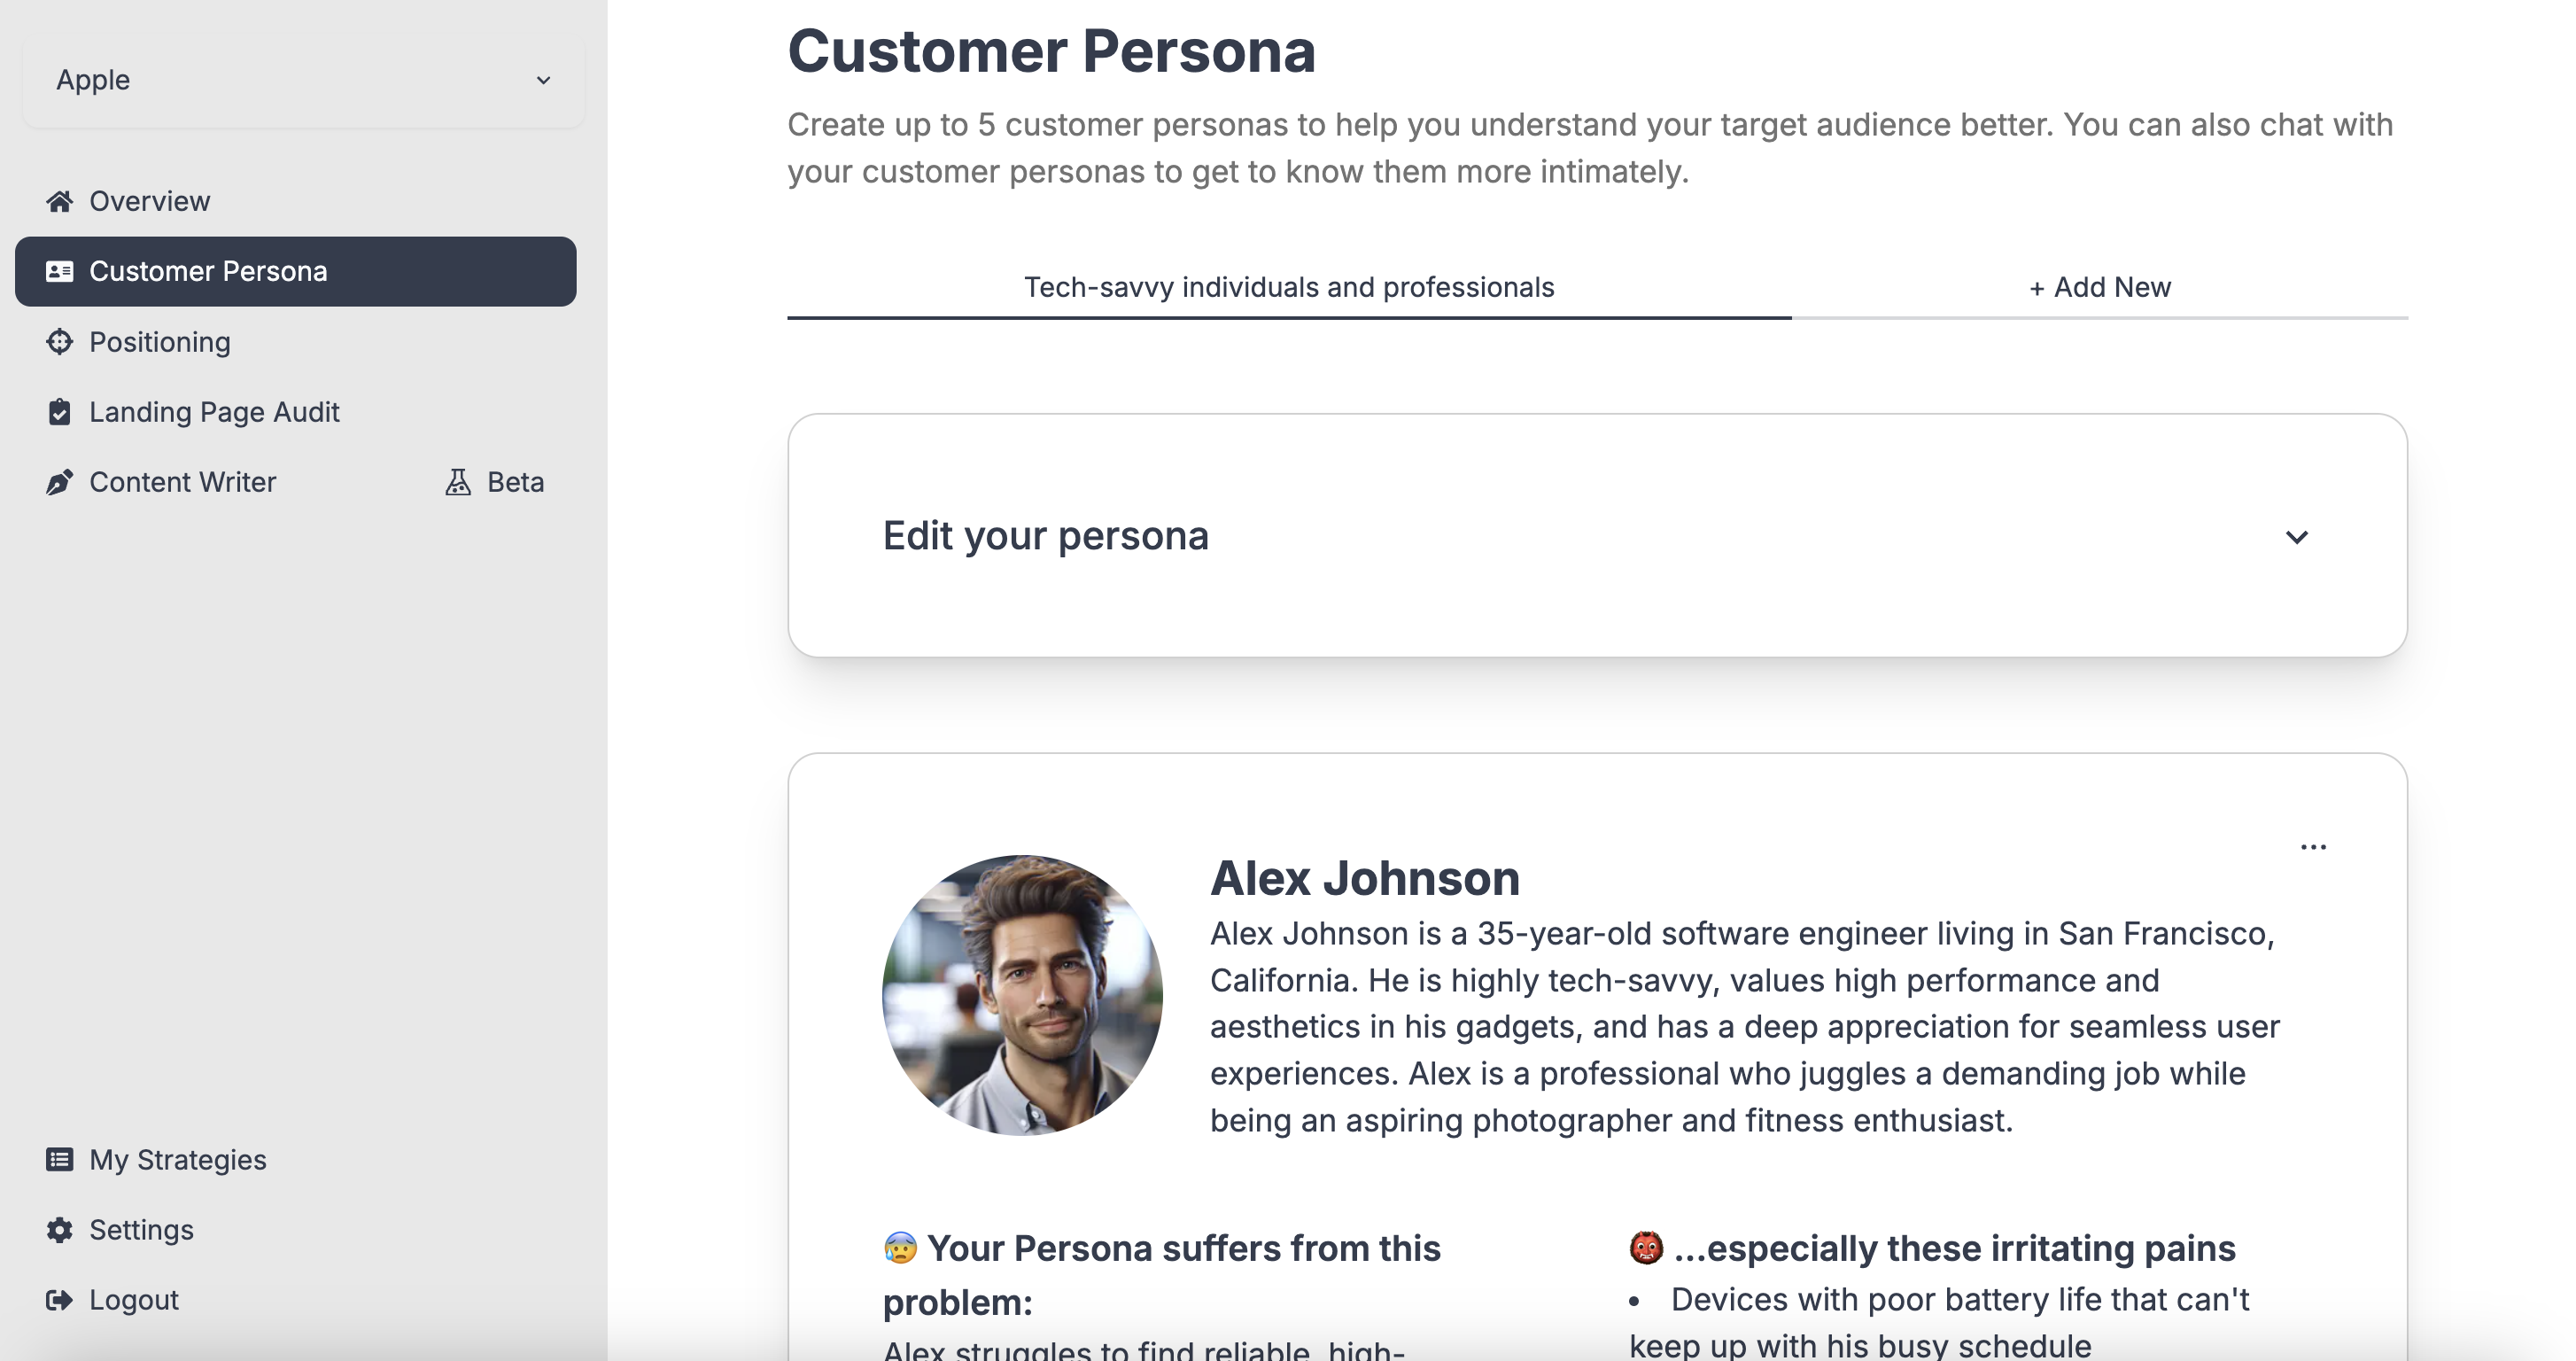Open the Content Writer page
This screenshot has width=2576, height=1361.
click(x=182, y=482)
